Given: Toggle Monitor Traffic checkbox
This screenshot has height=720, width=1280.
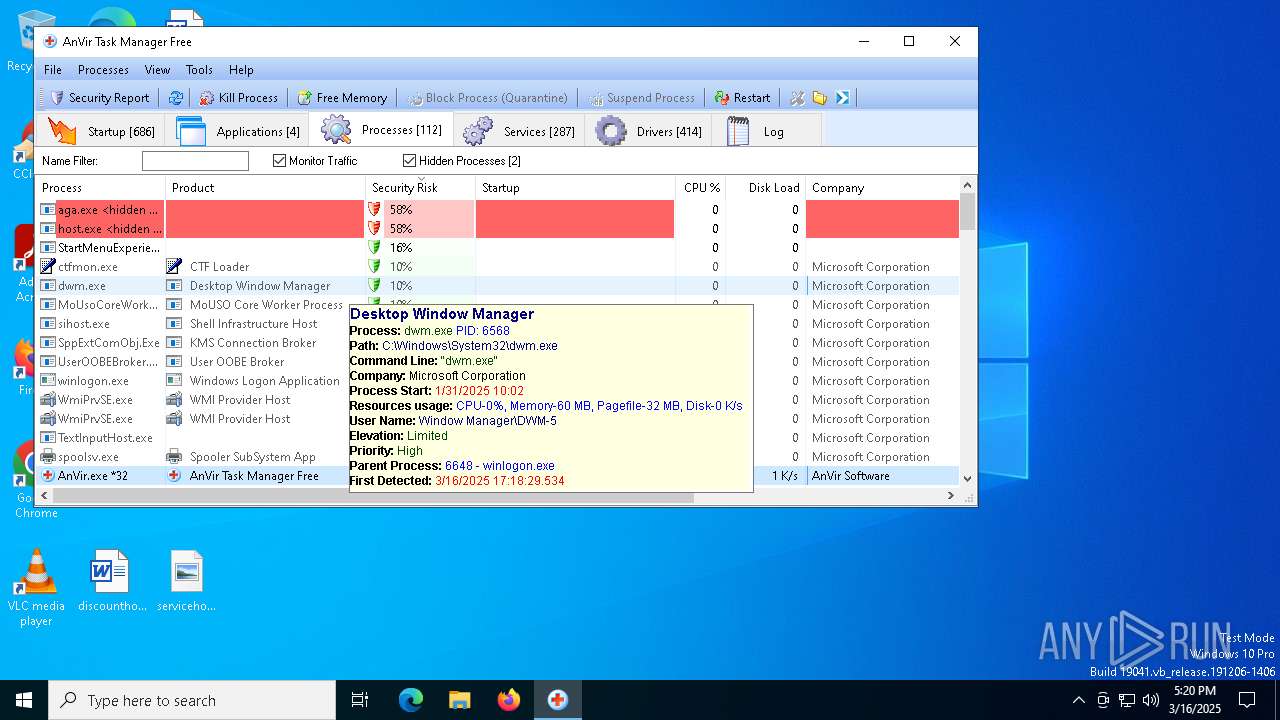Looking at the screenshot, I should coord(280,161).
